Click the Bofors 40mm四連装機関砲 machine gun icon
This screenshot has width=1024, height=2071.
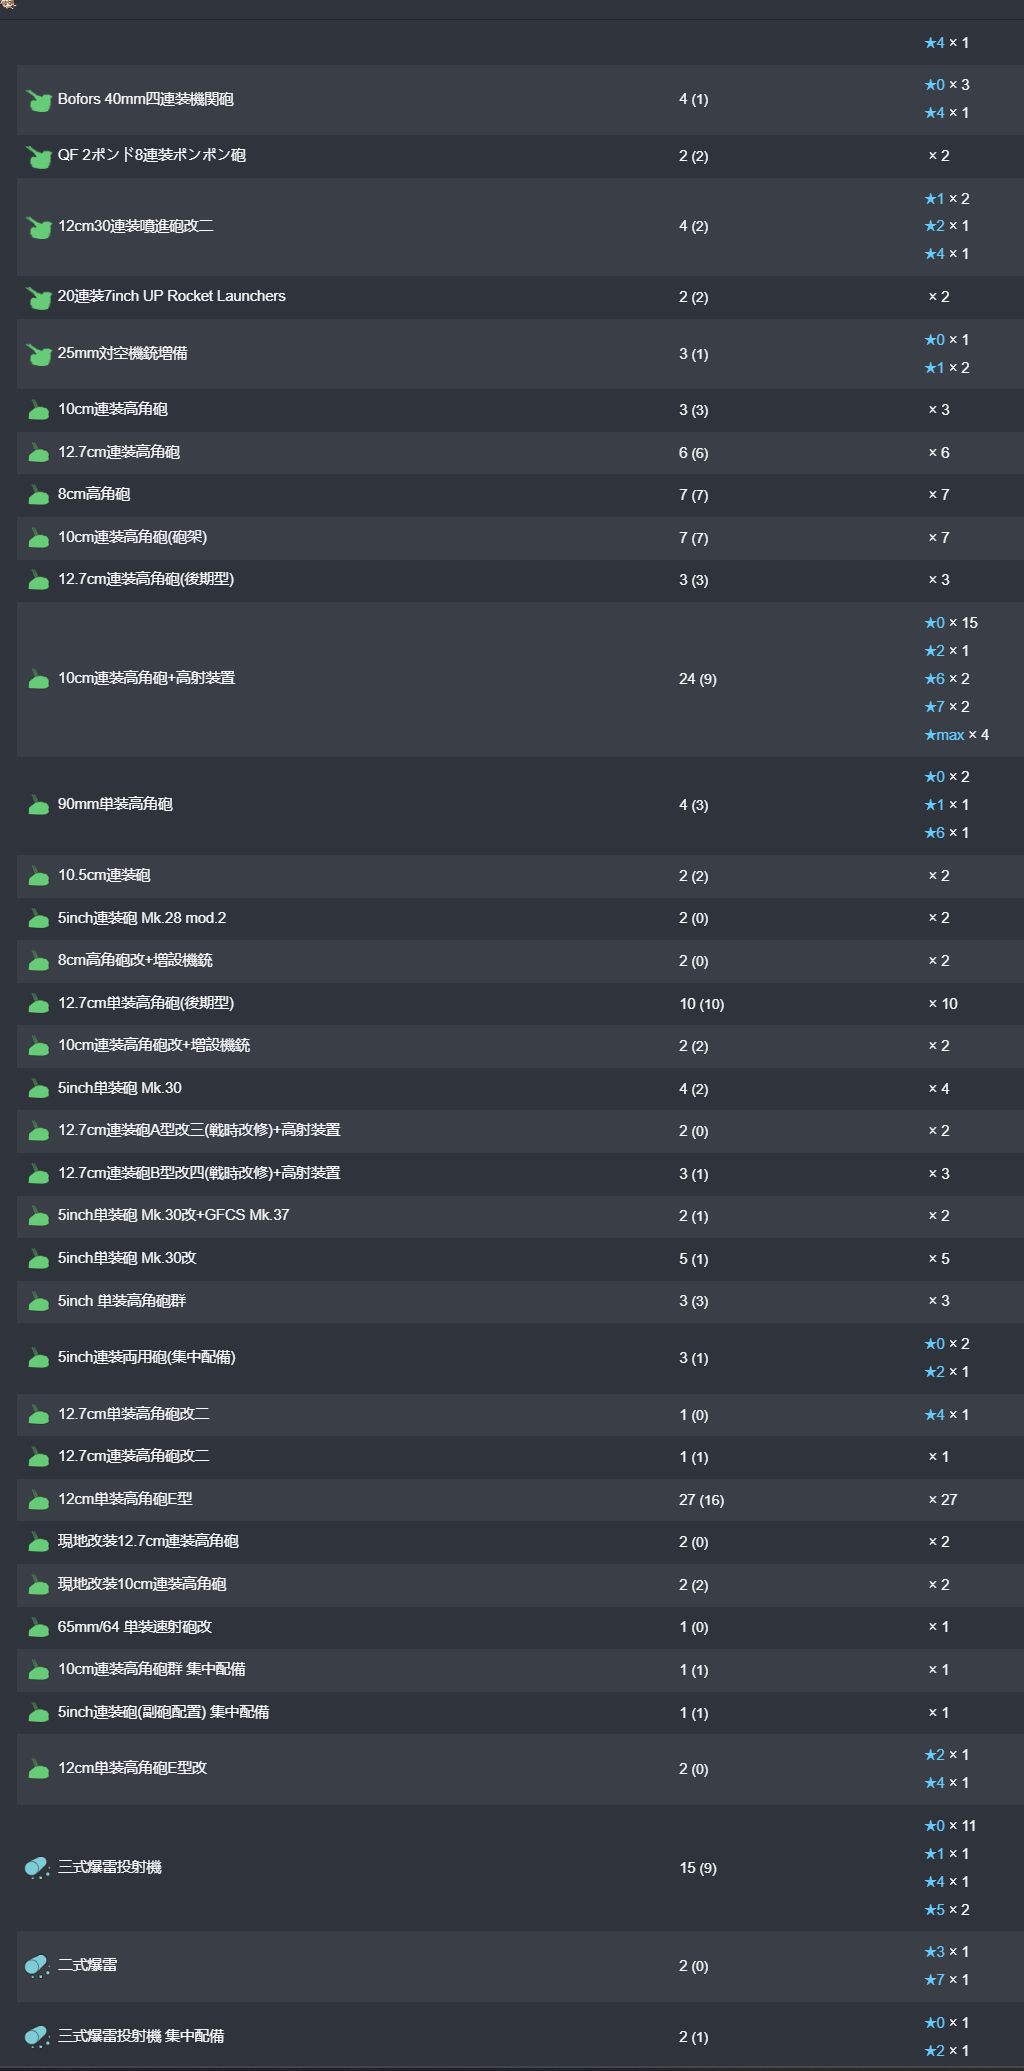[39, 100]
